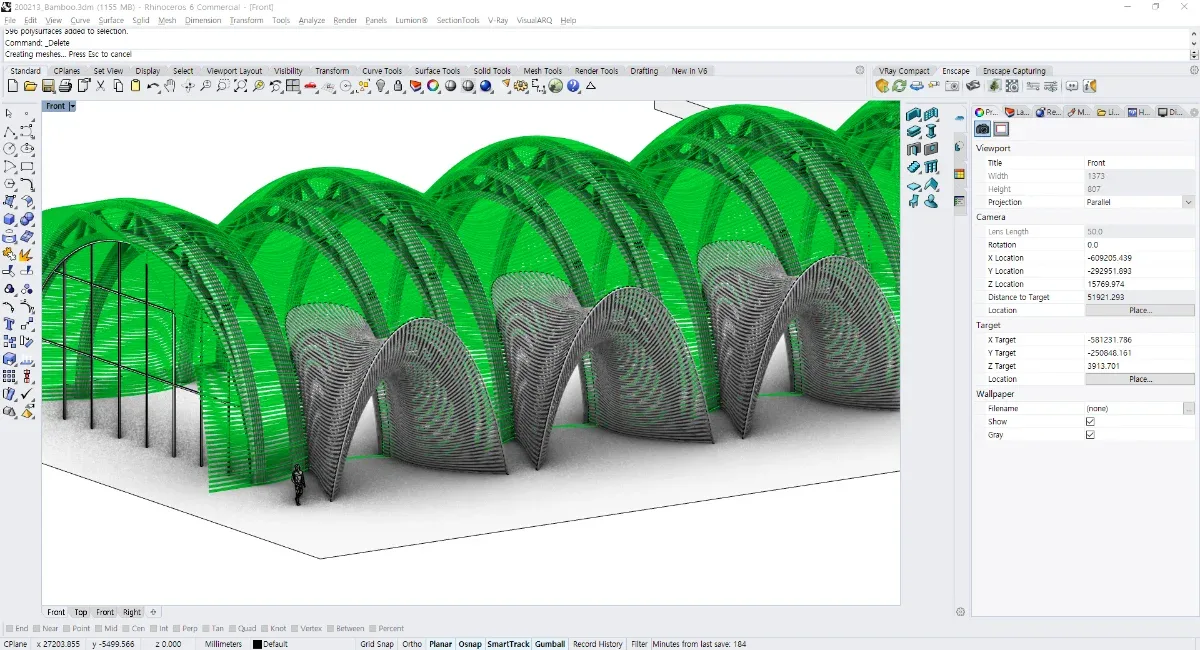Image resolution: width=1200 pixels, height=650 pixels.
Task: Switch to the Curve Tools toolbar tab
Action: [x=382, y=71]
